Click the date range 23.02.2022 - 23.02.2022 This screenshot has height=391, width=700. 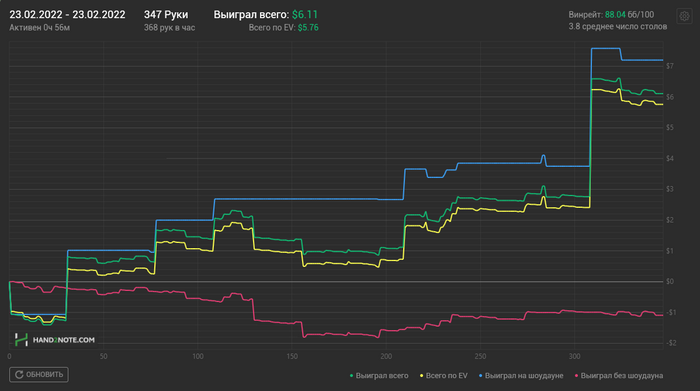pos(67,15)
